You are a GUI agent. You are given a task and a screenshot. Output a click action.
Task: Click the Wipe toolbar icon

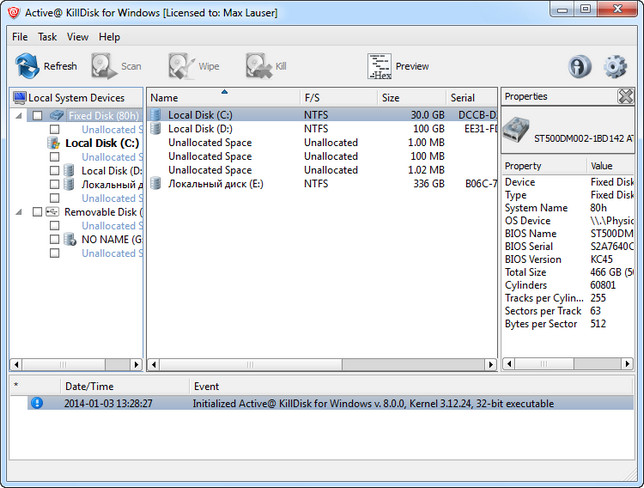click(x=181, y=66)
